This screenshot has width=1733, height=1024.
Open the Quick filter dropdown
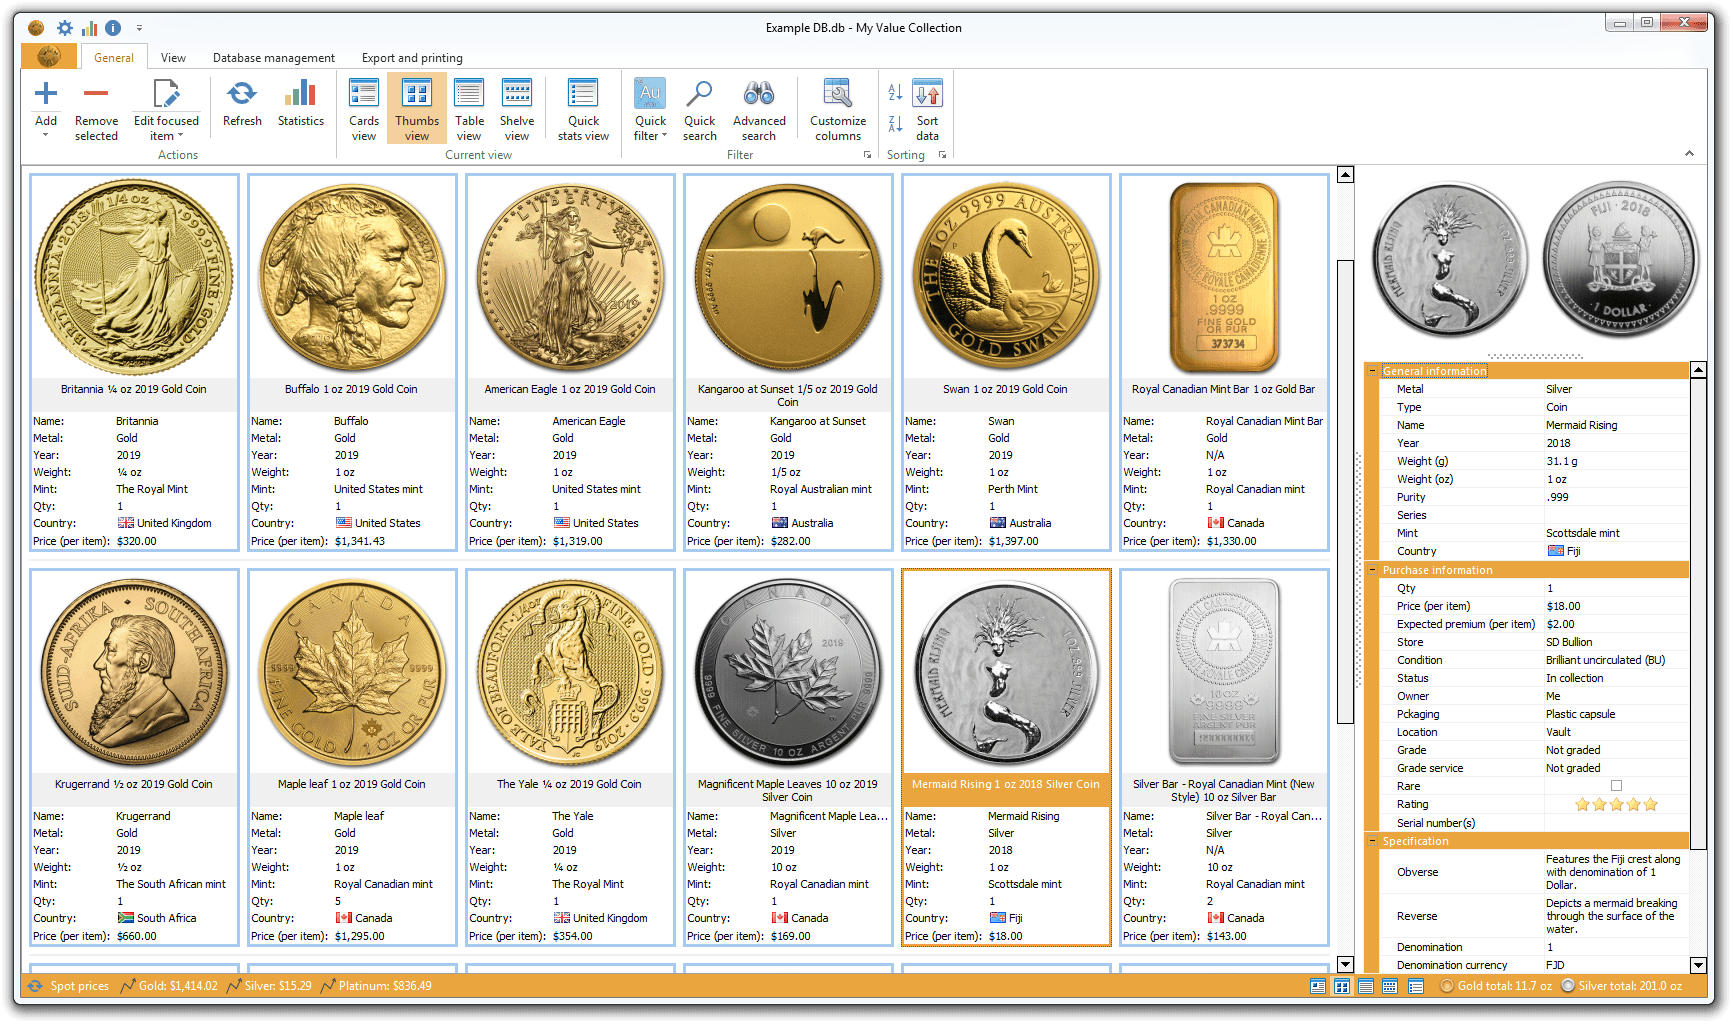(650, 108)
